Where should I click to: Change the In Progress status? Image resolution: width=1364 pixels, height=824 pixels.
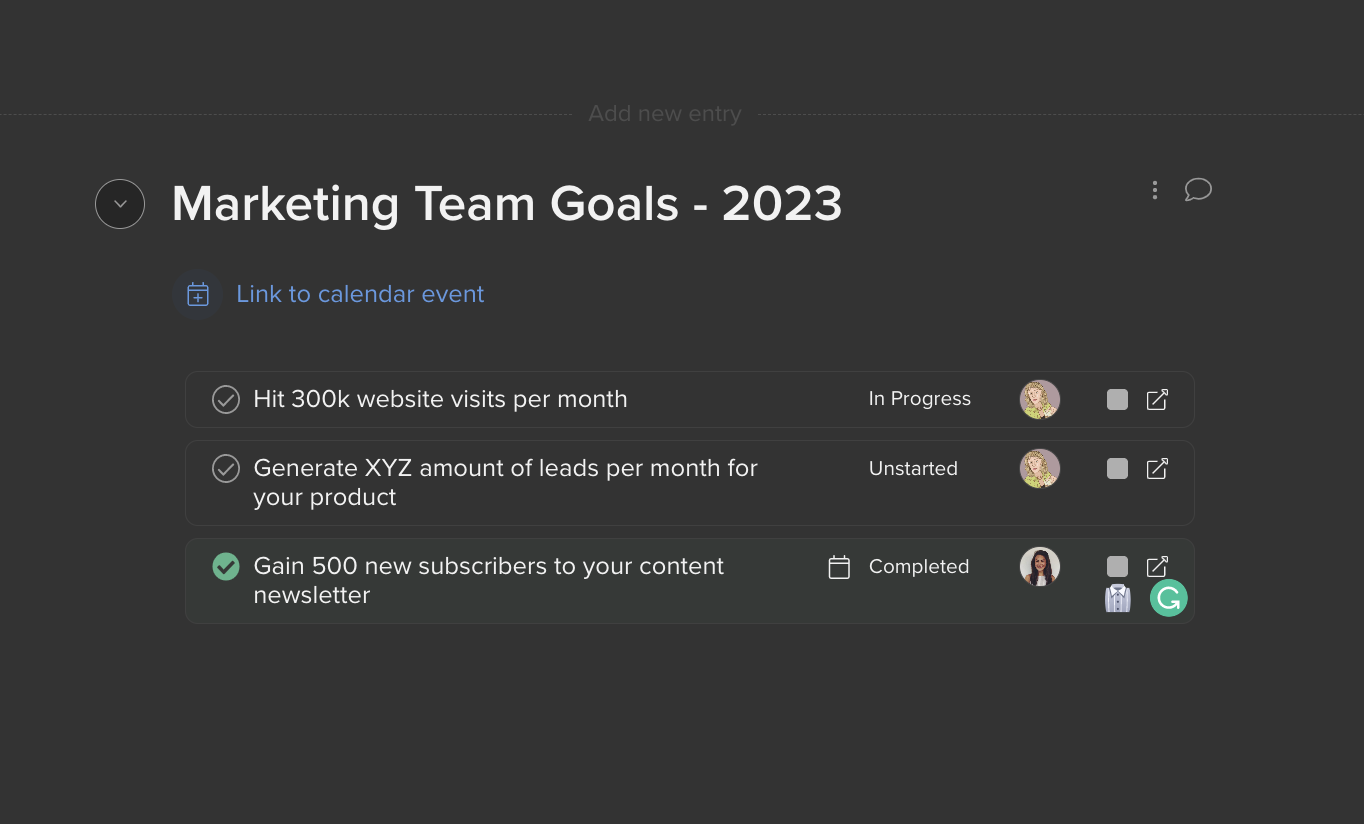point(919,399)
